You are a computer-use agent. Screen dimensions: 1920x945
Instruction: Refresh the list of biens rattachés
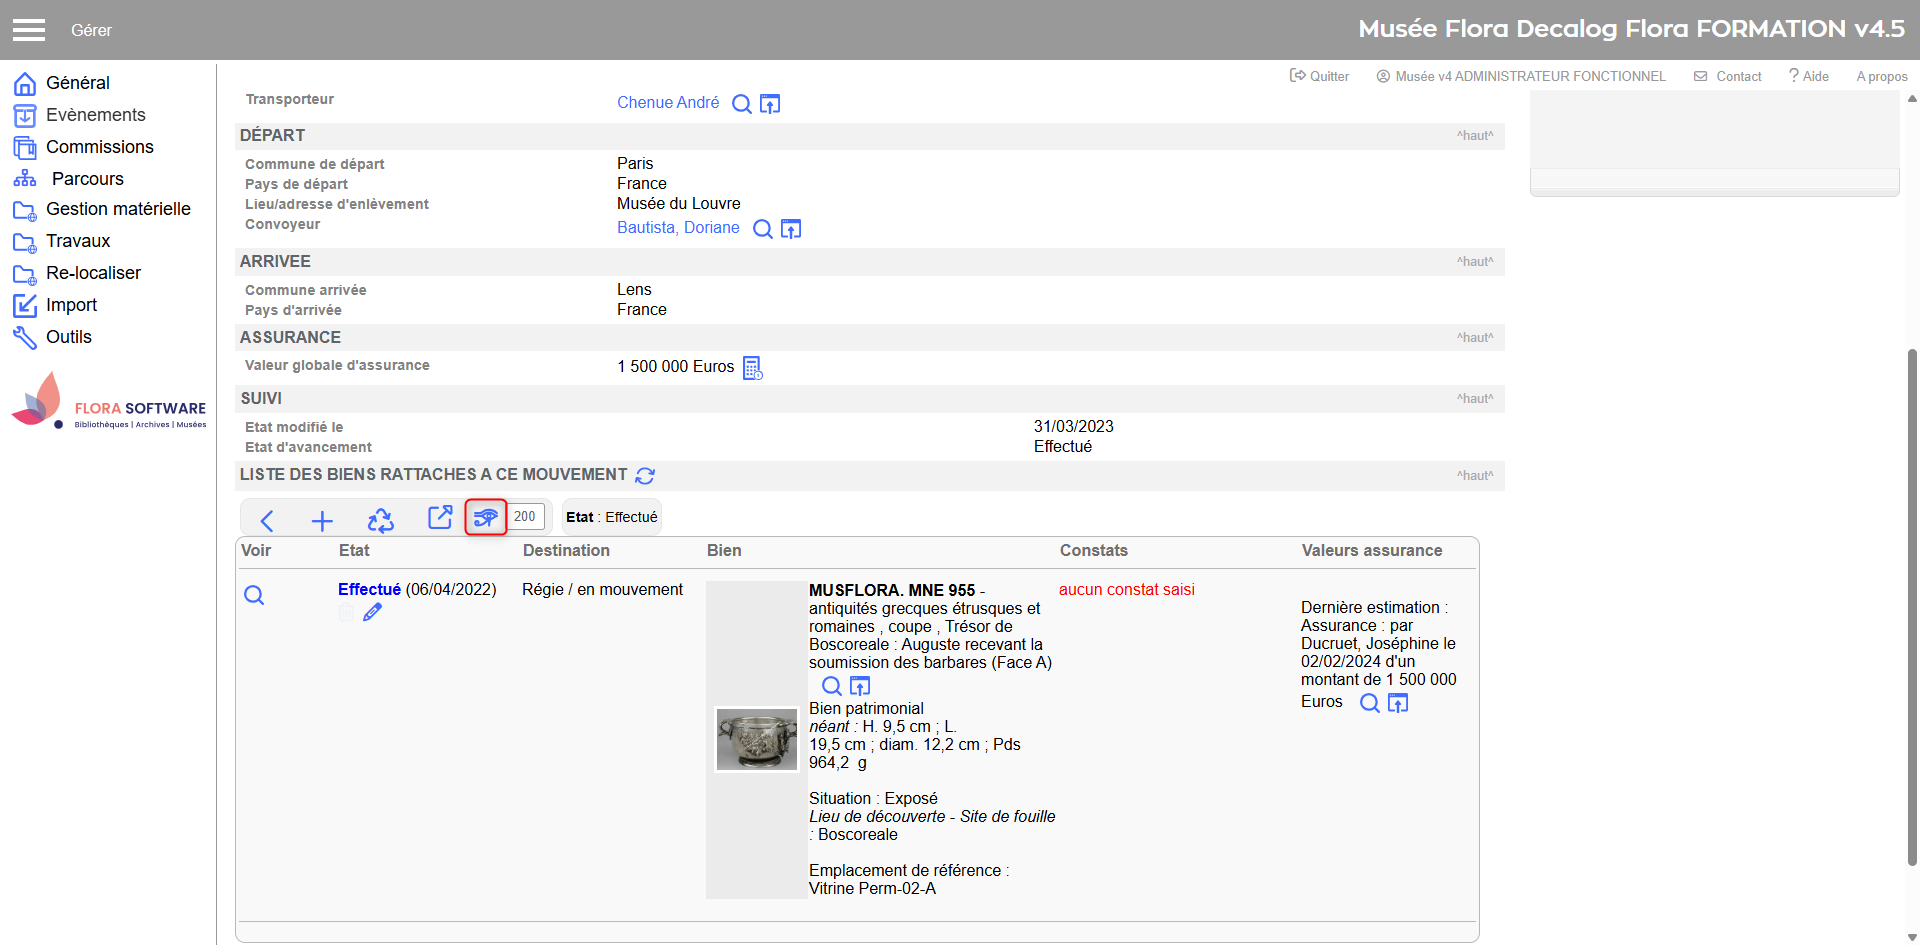click(645, 476)
